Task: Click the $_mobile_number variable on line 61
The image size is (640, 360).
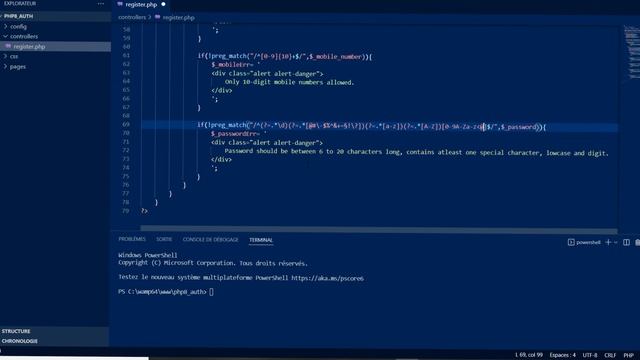Action: (336, 57)
